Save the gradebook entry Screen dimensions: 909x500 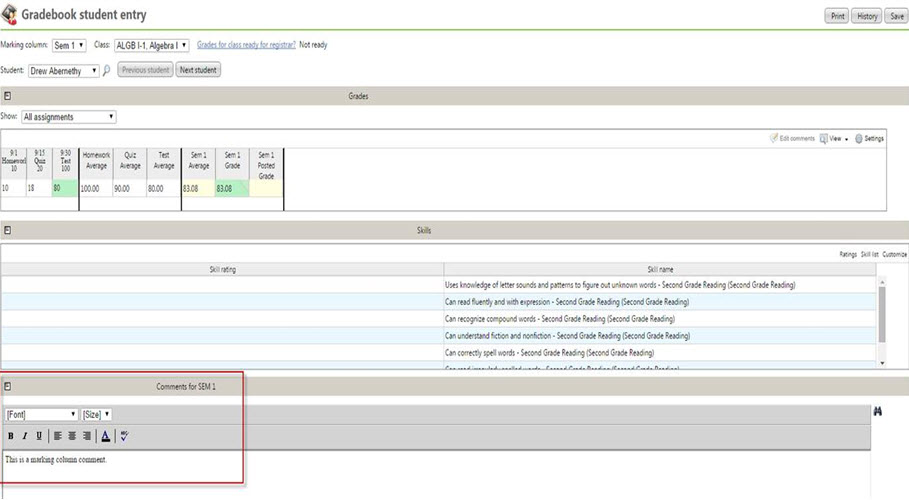click(896, 16)
